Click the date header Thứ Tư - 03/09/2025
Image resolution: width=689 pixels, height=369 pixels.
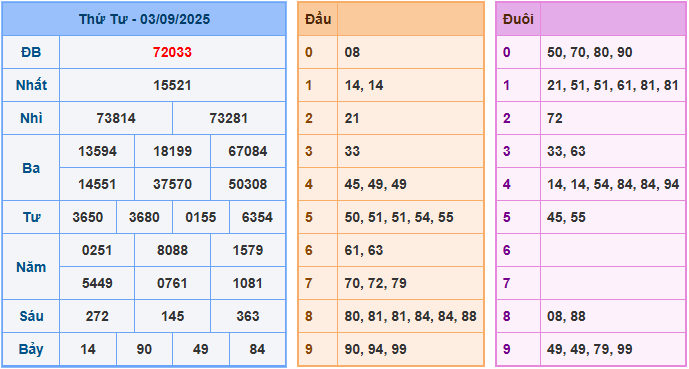[x=144, y=19]
